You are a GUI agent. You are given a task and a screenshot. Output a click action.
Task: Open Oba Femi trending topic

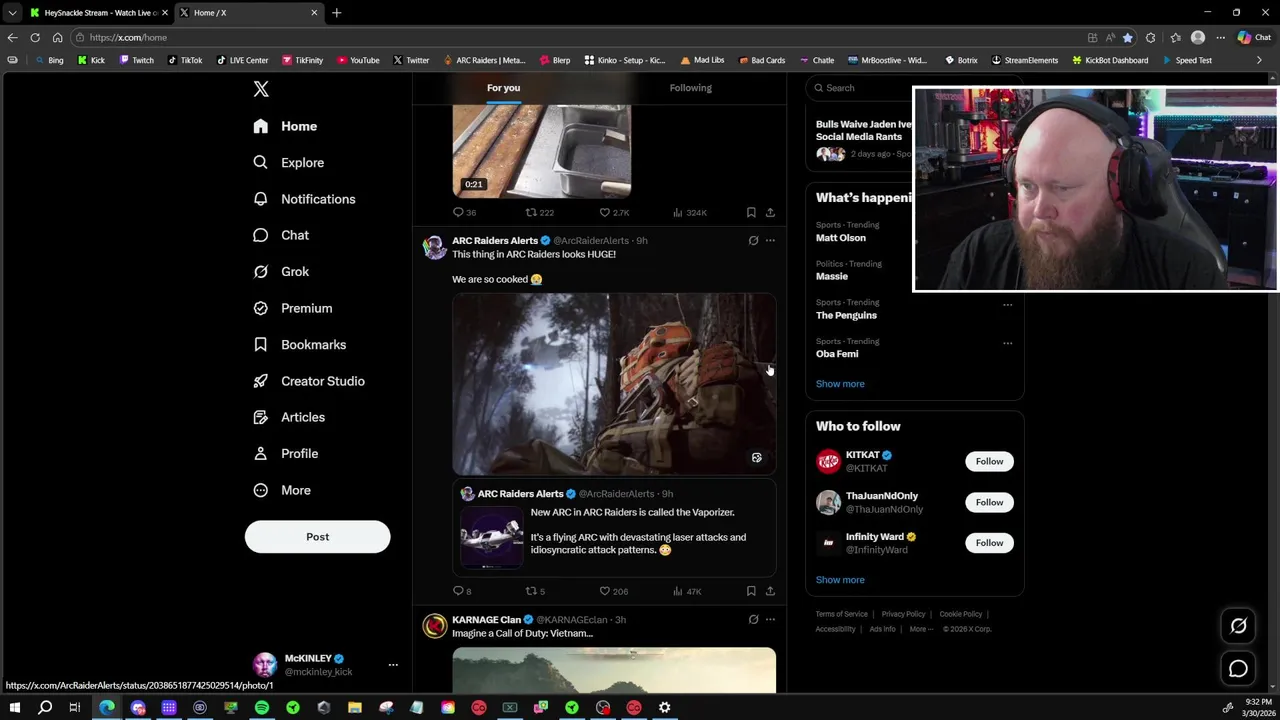tap(837, 354)
